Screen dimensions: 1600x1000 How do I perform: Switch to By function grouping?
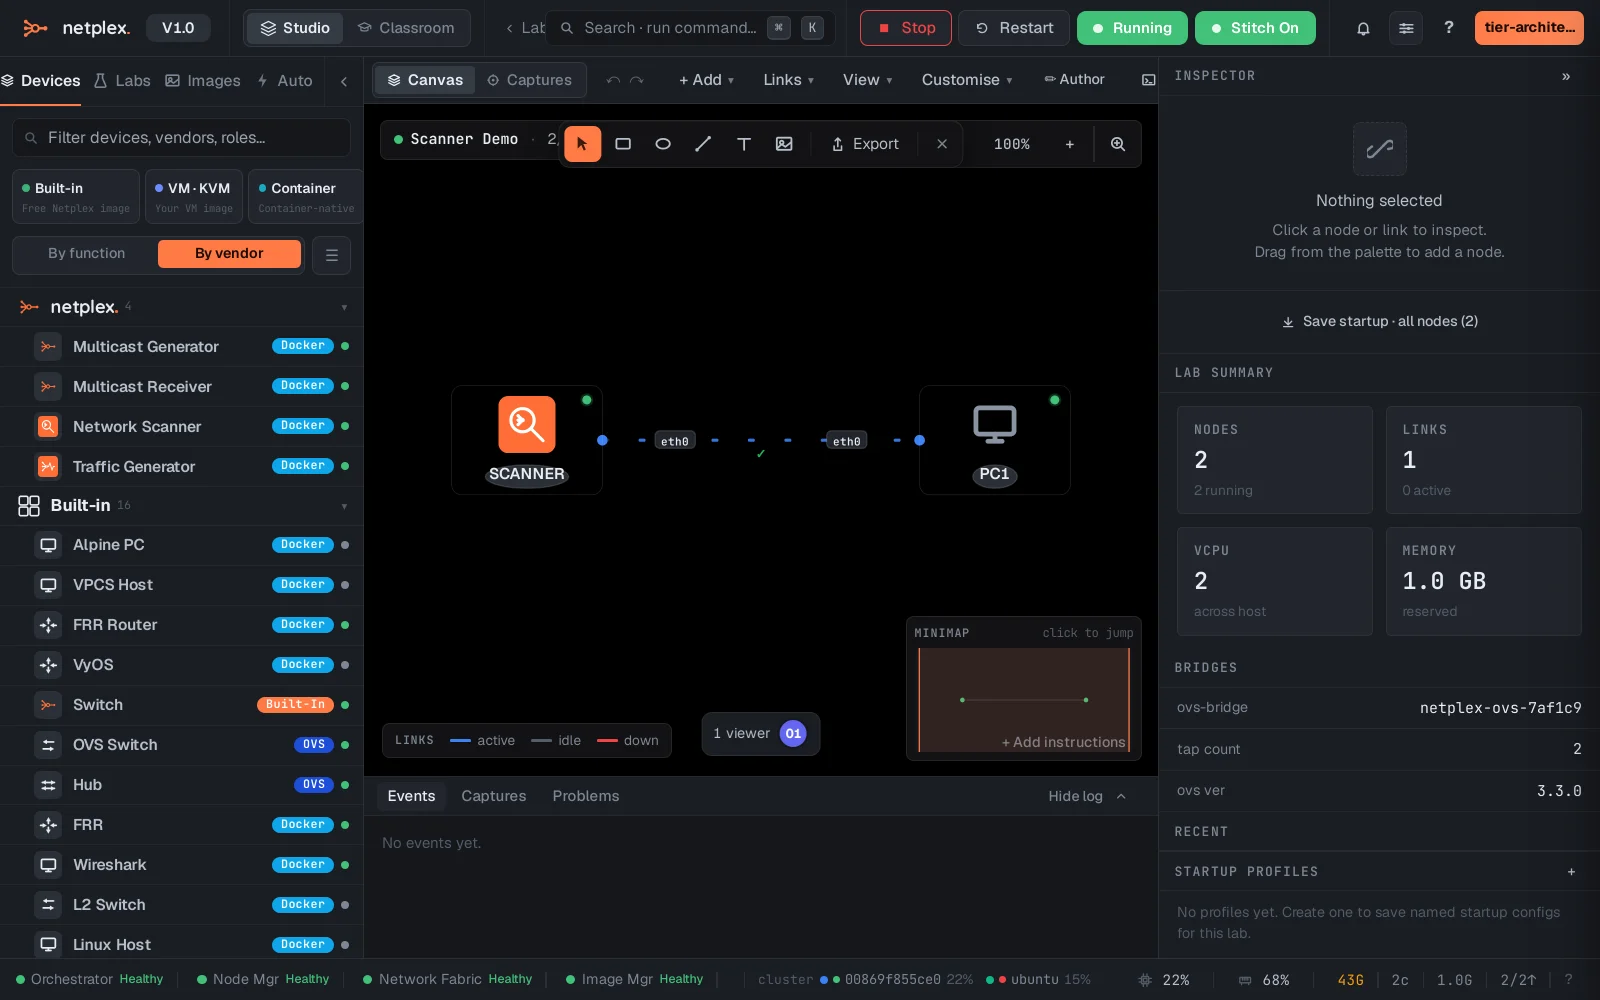click(87, 254)
